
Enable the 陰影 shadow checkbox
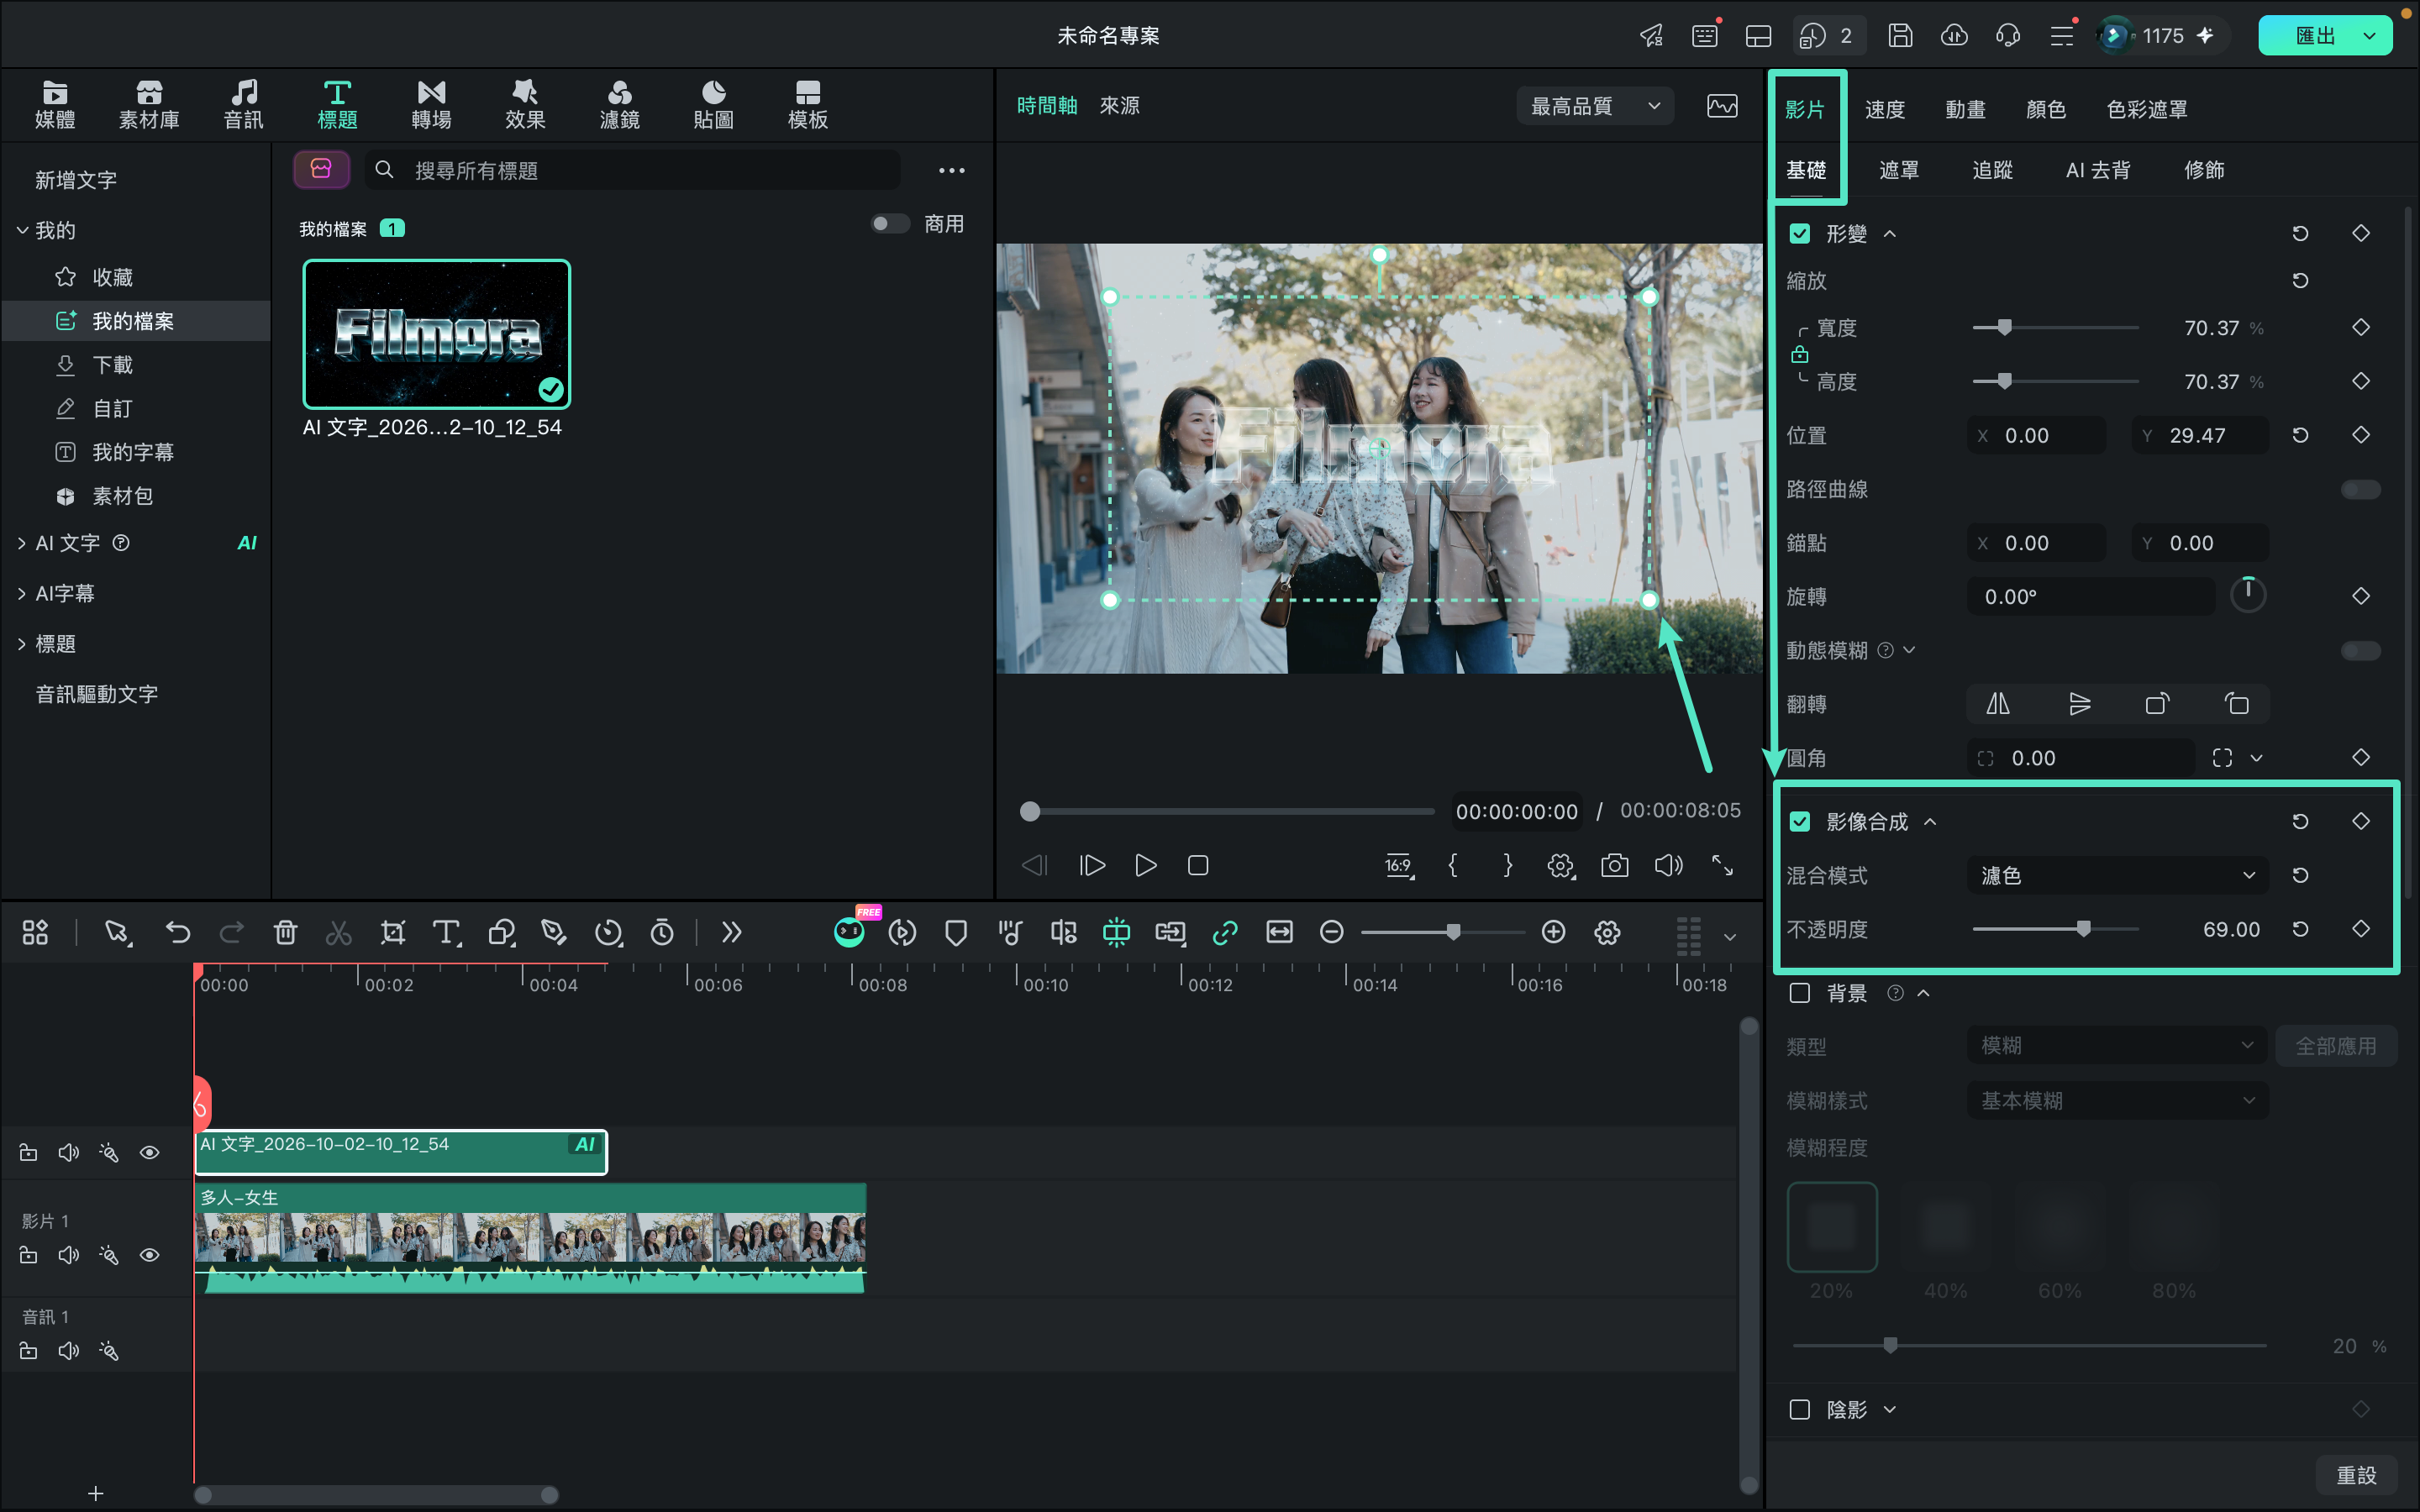pyautogui.click(x=1800, y=1409)
